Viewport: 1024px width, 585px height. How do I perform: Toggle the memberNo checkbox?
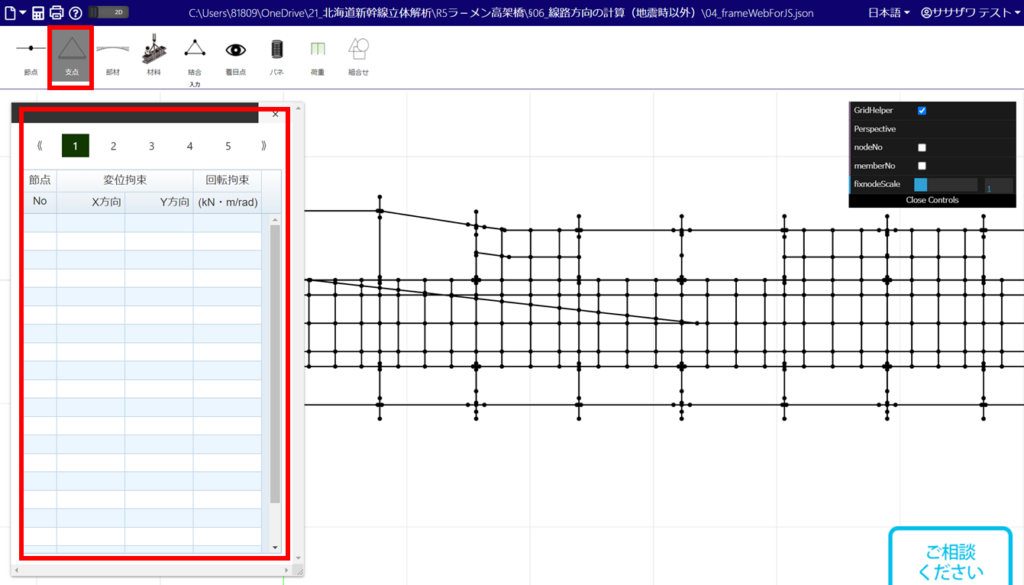coord(921,166)
